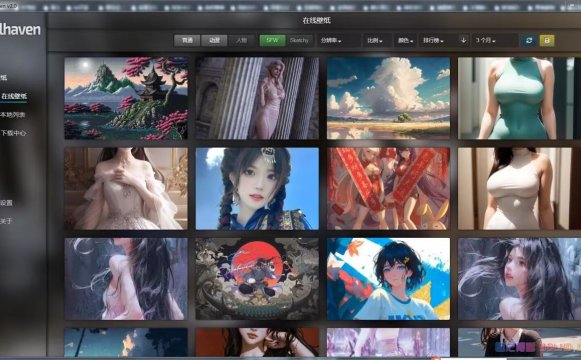The width and height of the screenshot is (581, 360).
Task: Open the windswept dark-haired woman face wallpaper
Action: tap(519, 279)
